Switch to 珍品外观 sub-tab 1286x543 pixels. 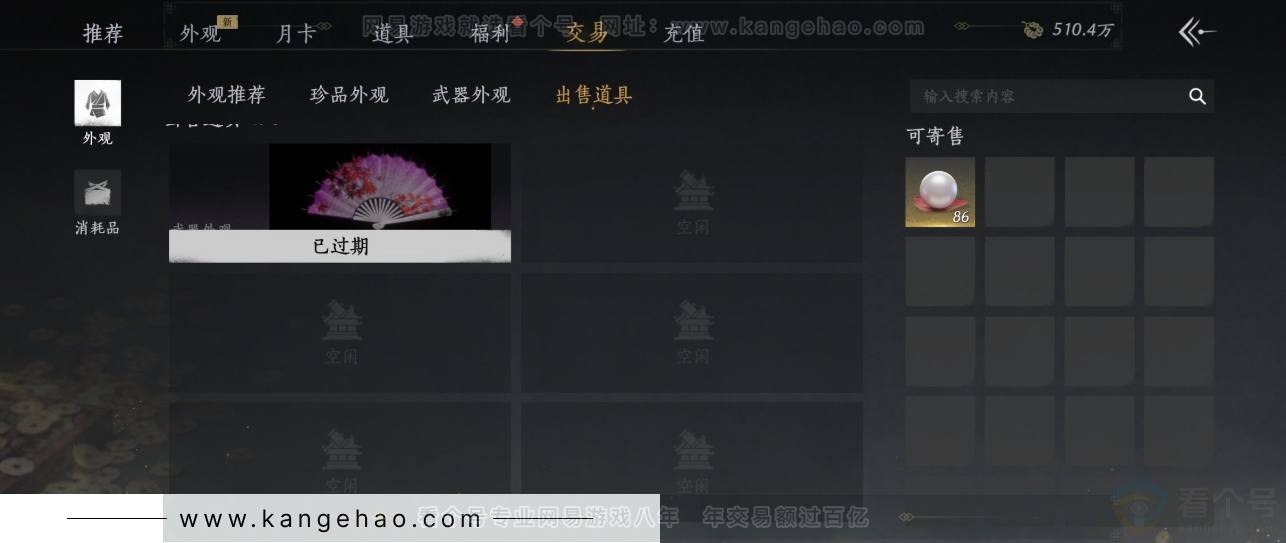pyautogui.click(x=349, y=95)
